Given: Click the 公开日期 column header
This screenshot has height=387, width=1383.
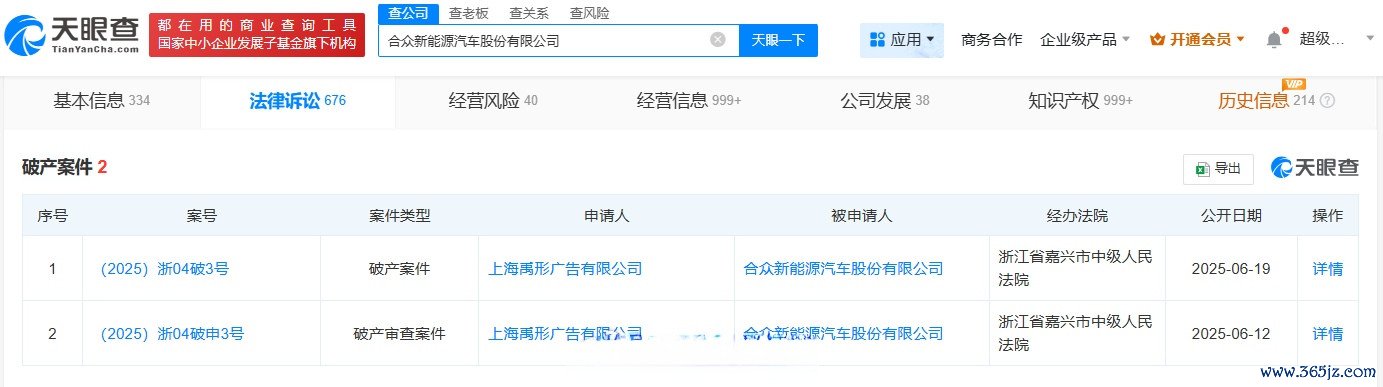Looking at the screenshot, I should point(1231,215).
